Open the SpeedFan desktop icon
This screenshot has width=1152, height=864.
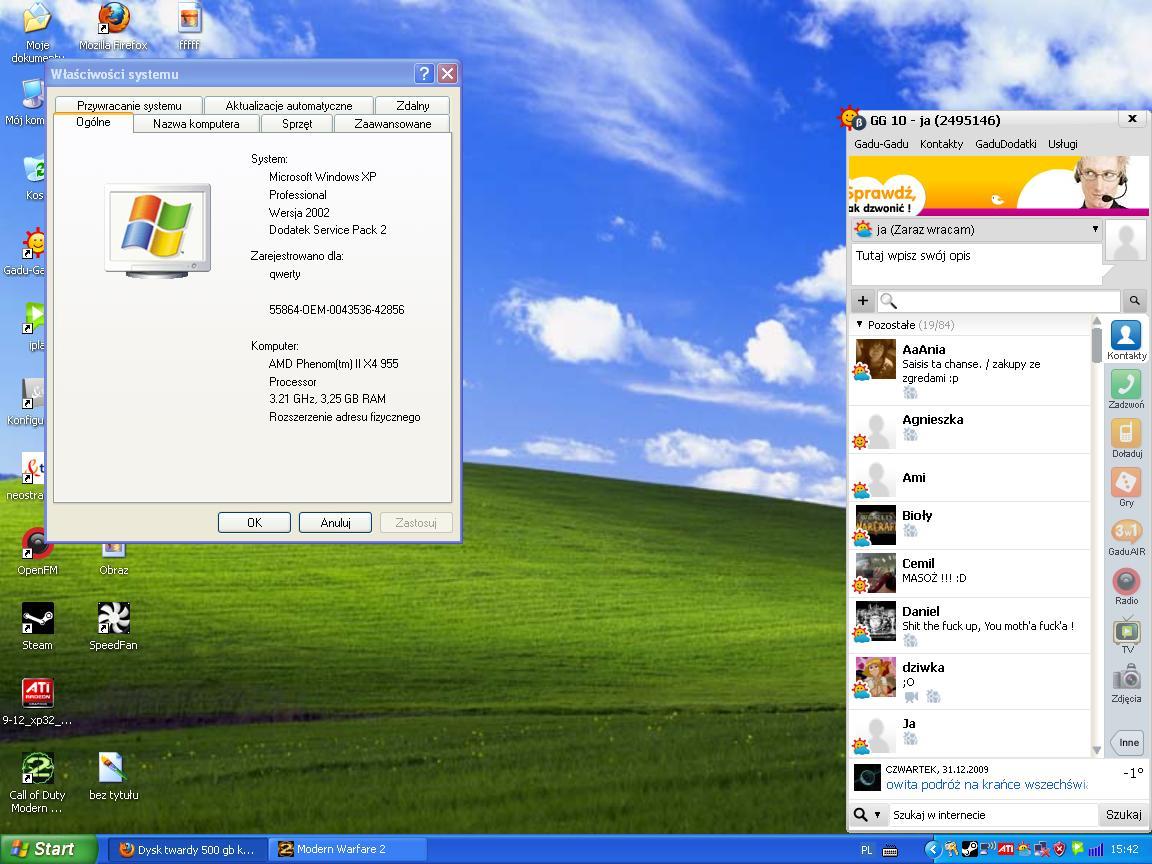point(113,627)
